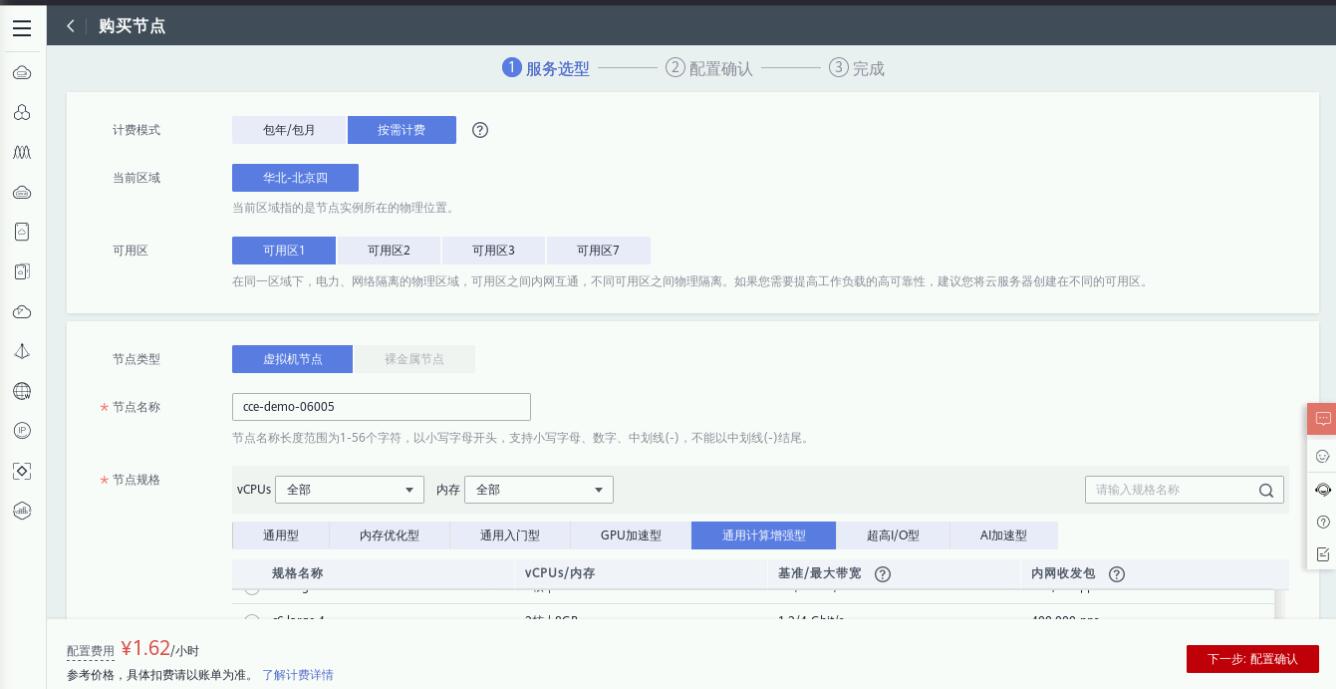1336x689 pixels.
Task: Choose 可用区3 availability zone
Action: click(494, 250)
